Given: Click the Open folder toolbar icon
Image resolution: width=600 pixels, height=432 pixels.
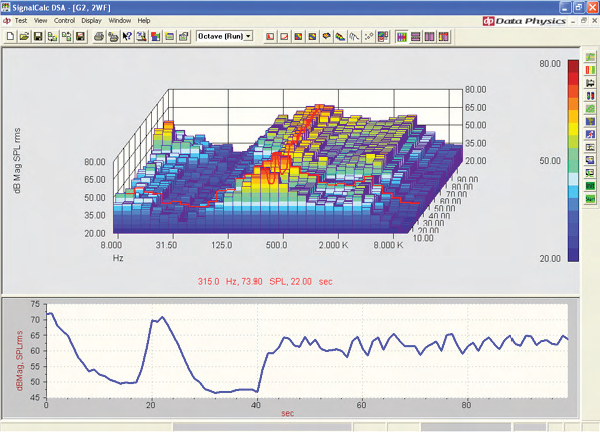Looking at the screenshot, I should [23, 37].
